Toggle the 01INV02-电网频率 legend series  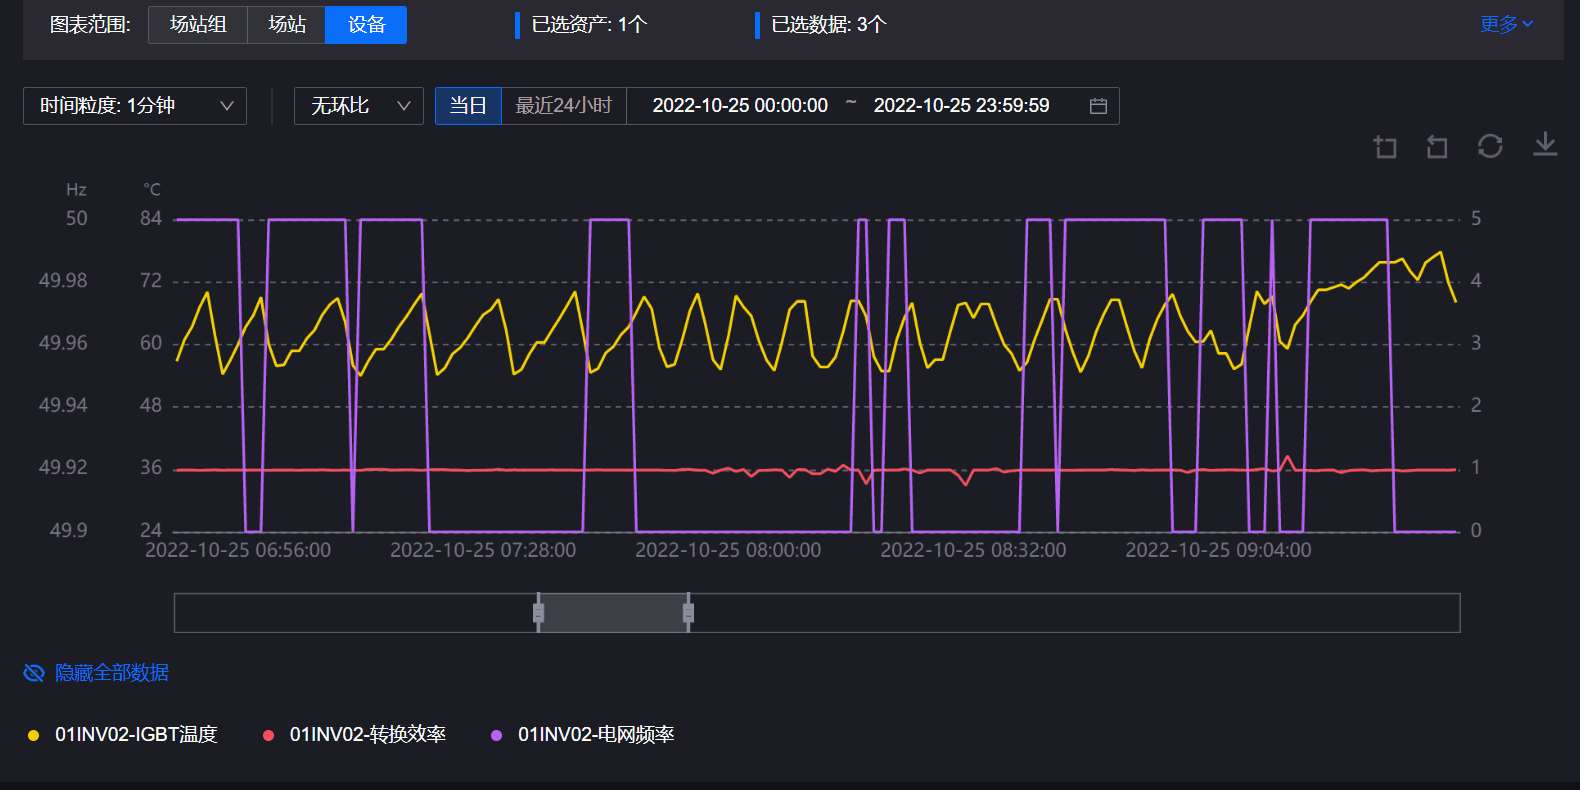point(595,735)
